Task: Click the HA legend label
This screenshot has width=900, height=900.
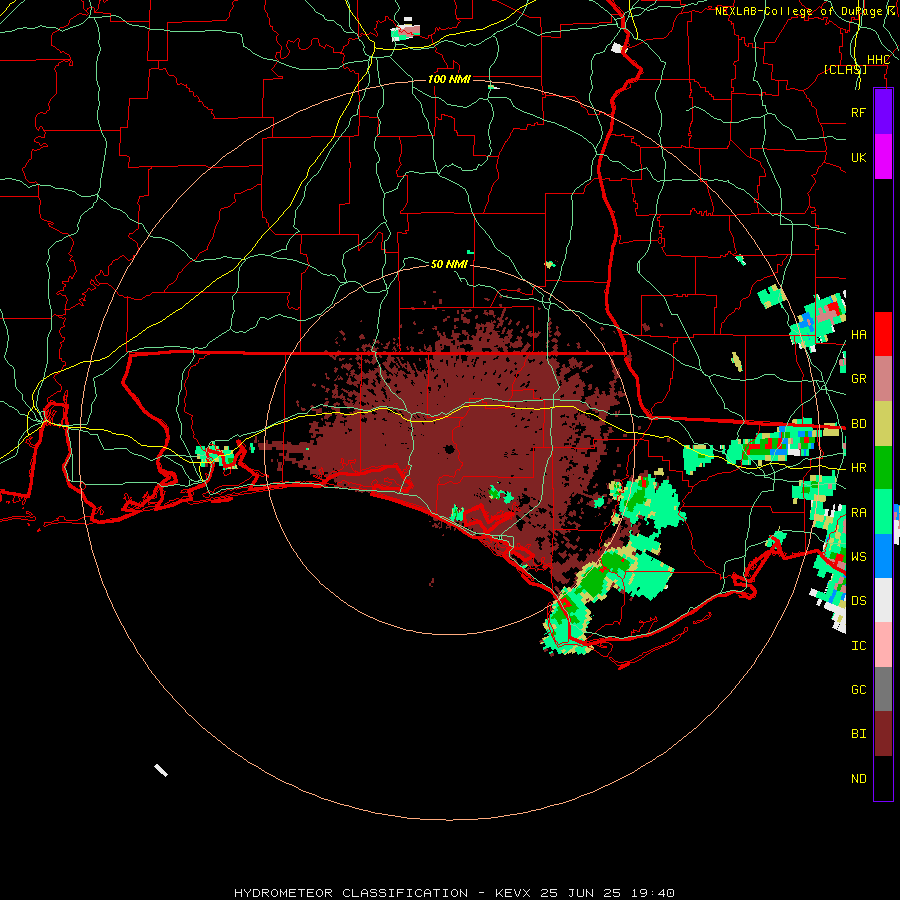Action: (858, 335)
